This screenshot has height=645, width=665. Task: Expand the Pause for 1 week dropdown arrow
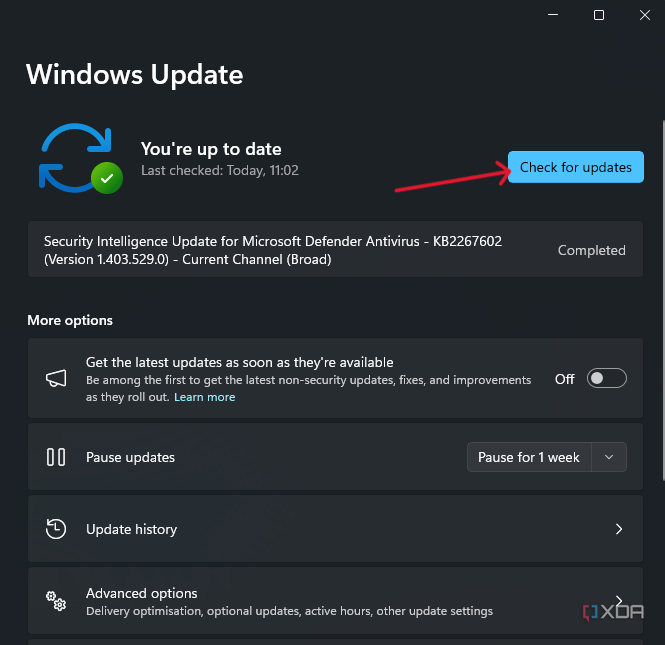point(609,457)
